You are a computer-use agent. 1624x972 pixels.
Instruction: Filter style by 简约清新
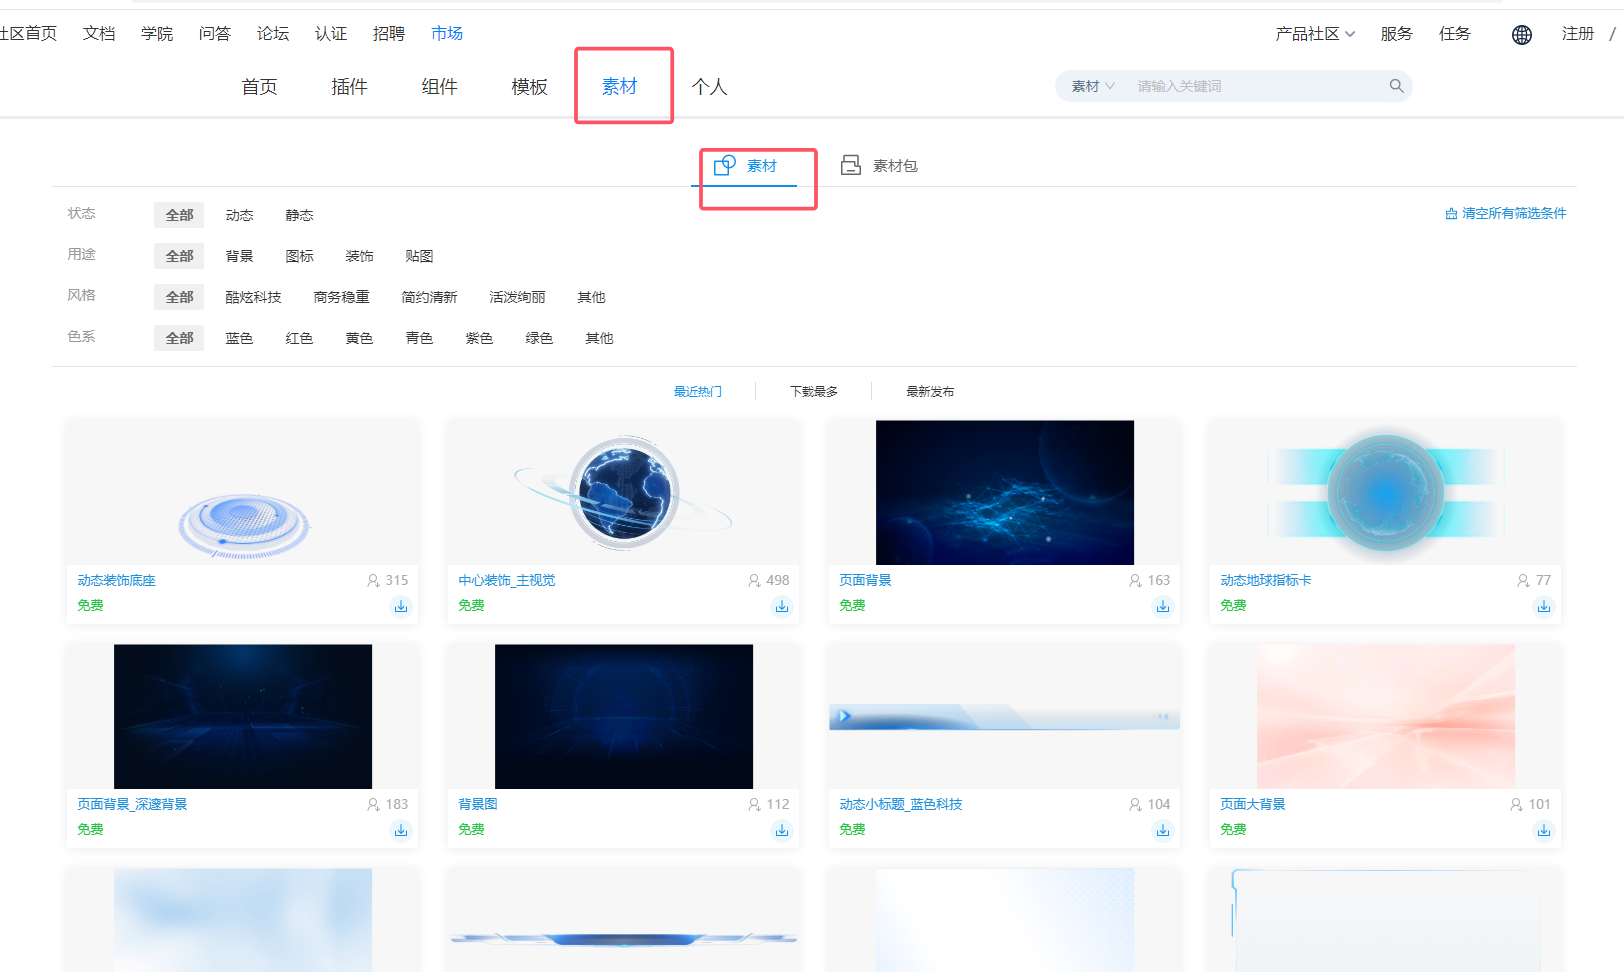tap(429, 297)
